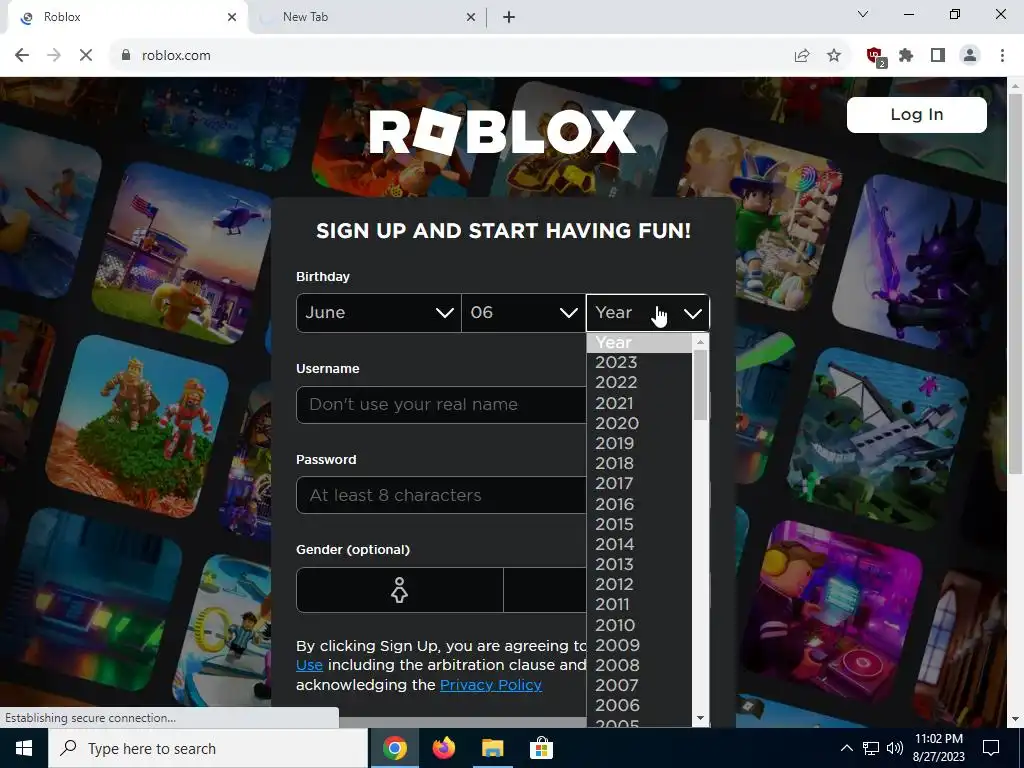Choose 2016 from the year list
Image resolution: width=1024 pixels, height=768 pixels.
(x=639, y=504)
